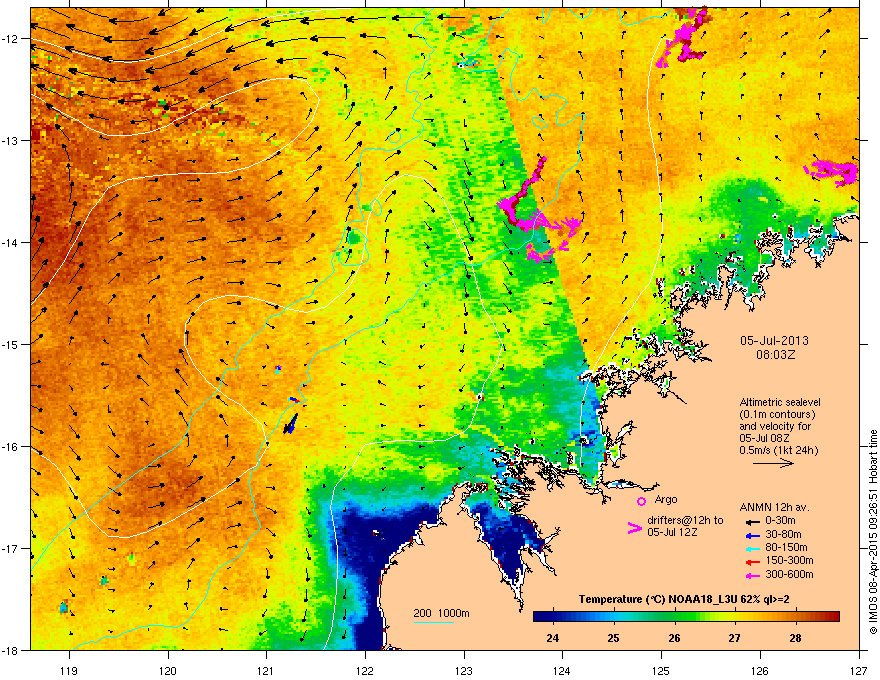Image resolution: width=880 pixels, height=680 pixels.
Task: Click the colorbar value 25
Action: [x=613, y=638]
